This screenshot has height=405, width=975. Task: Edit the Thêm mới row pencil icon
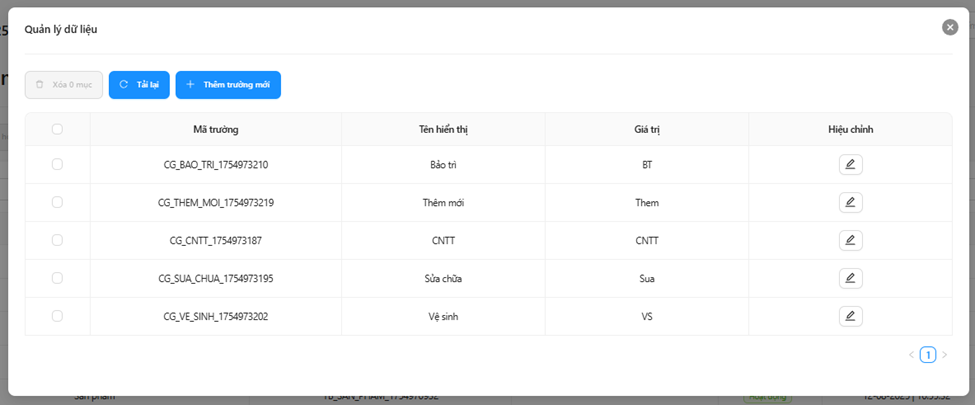[x=850, y=203]
